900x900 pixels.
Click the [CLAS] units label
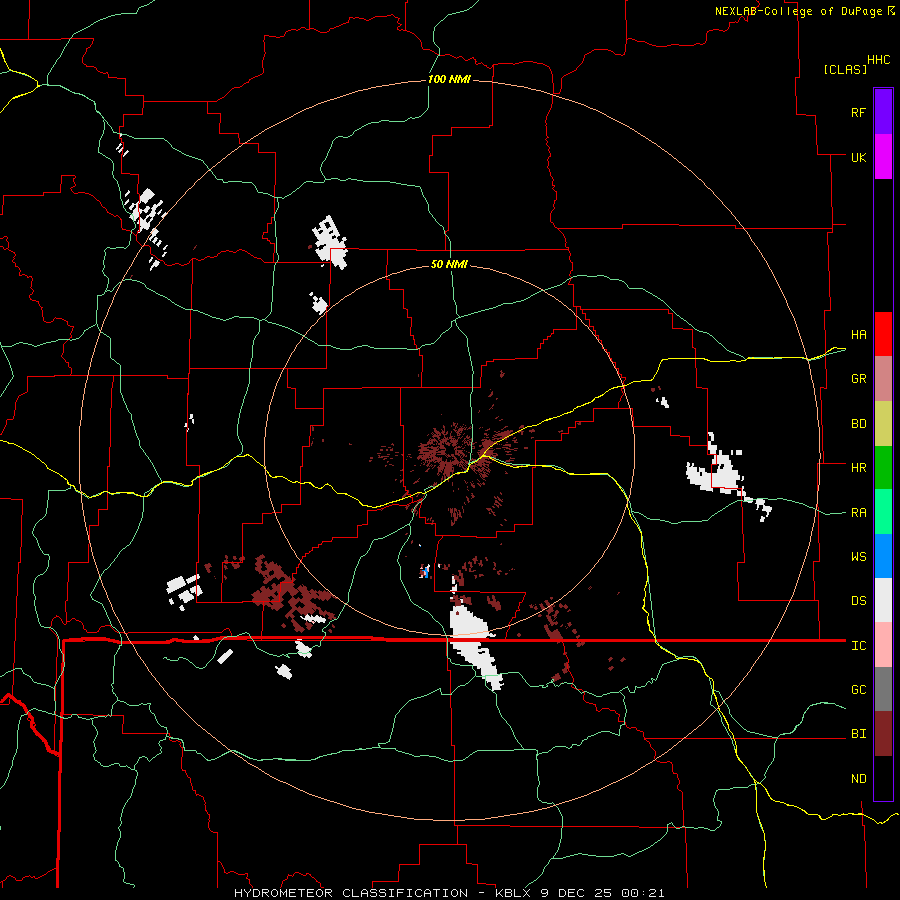click(x=845, y=69)
